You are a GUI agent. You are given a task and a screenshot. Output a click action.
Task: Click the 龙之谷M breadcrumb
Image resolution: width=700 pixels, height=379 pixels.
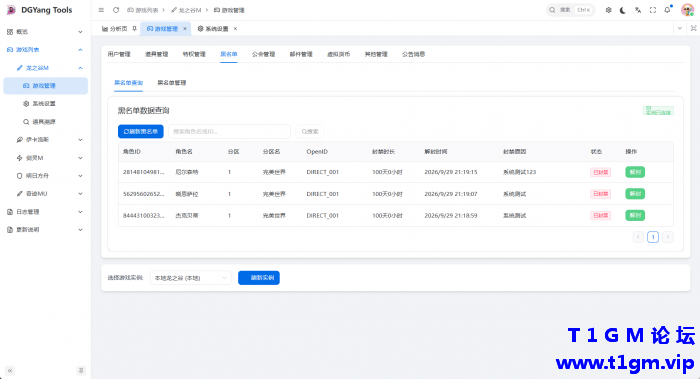186,10
